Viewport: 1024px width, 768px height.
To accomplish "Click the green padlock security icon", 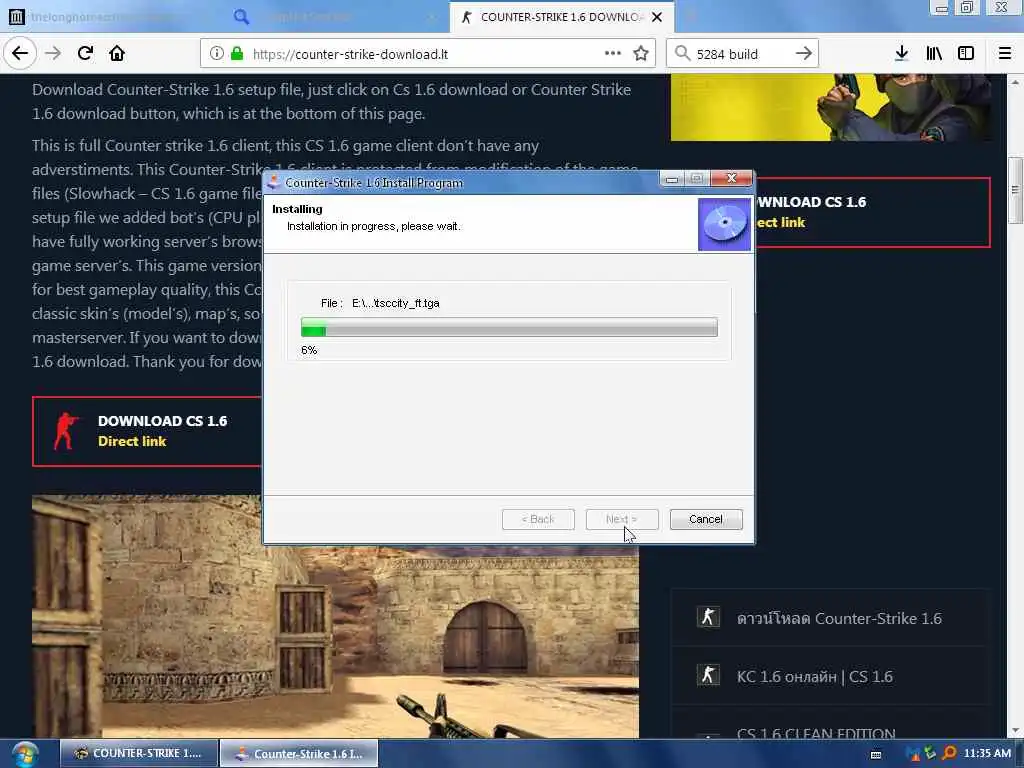I will tap(237, 54).
